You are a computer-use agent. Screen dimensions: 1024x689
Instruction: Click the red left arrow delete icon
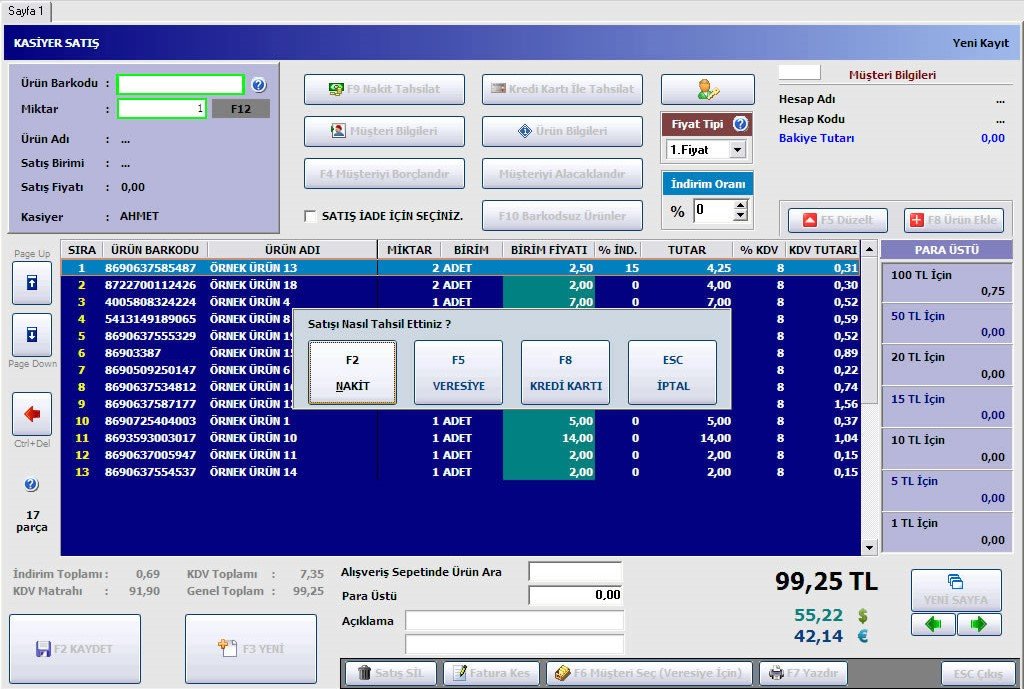point(31,414)
